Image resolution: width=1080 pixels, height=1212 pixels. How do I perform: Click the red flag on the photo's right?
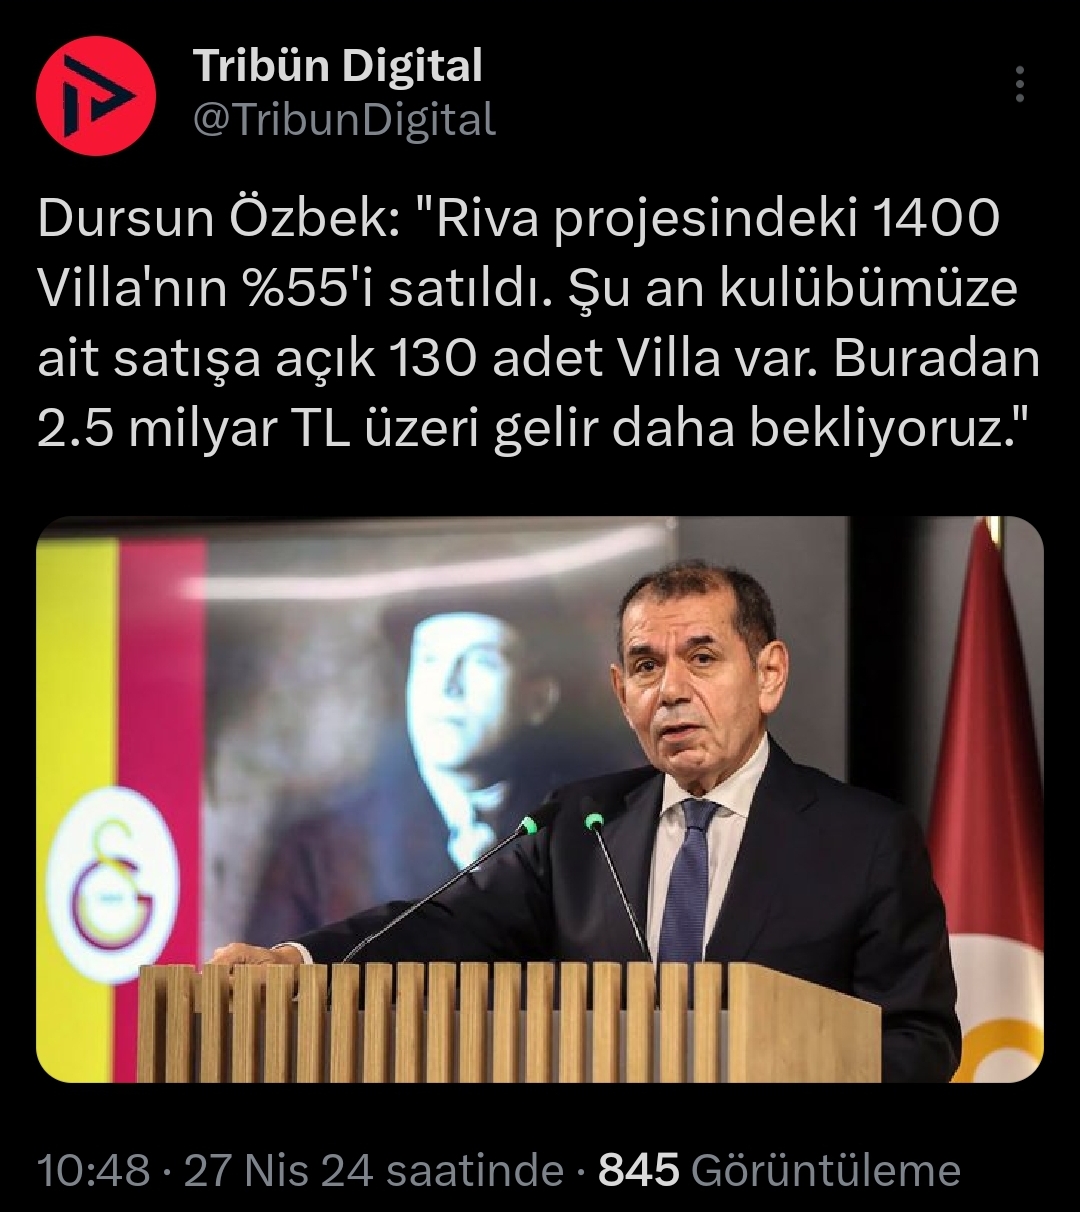[x=986, y=800]
